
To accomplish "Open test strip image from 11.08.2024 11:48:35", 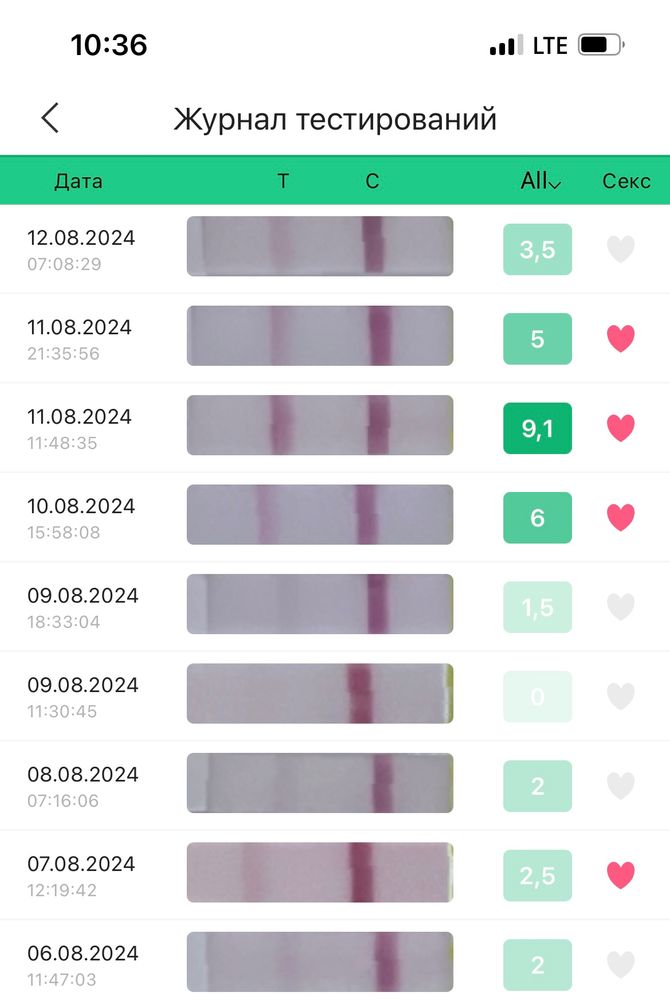I will (x=320, y=426).
